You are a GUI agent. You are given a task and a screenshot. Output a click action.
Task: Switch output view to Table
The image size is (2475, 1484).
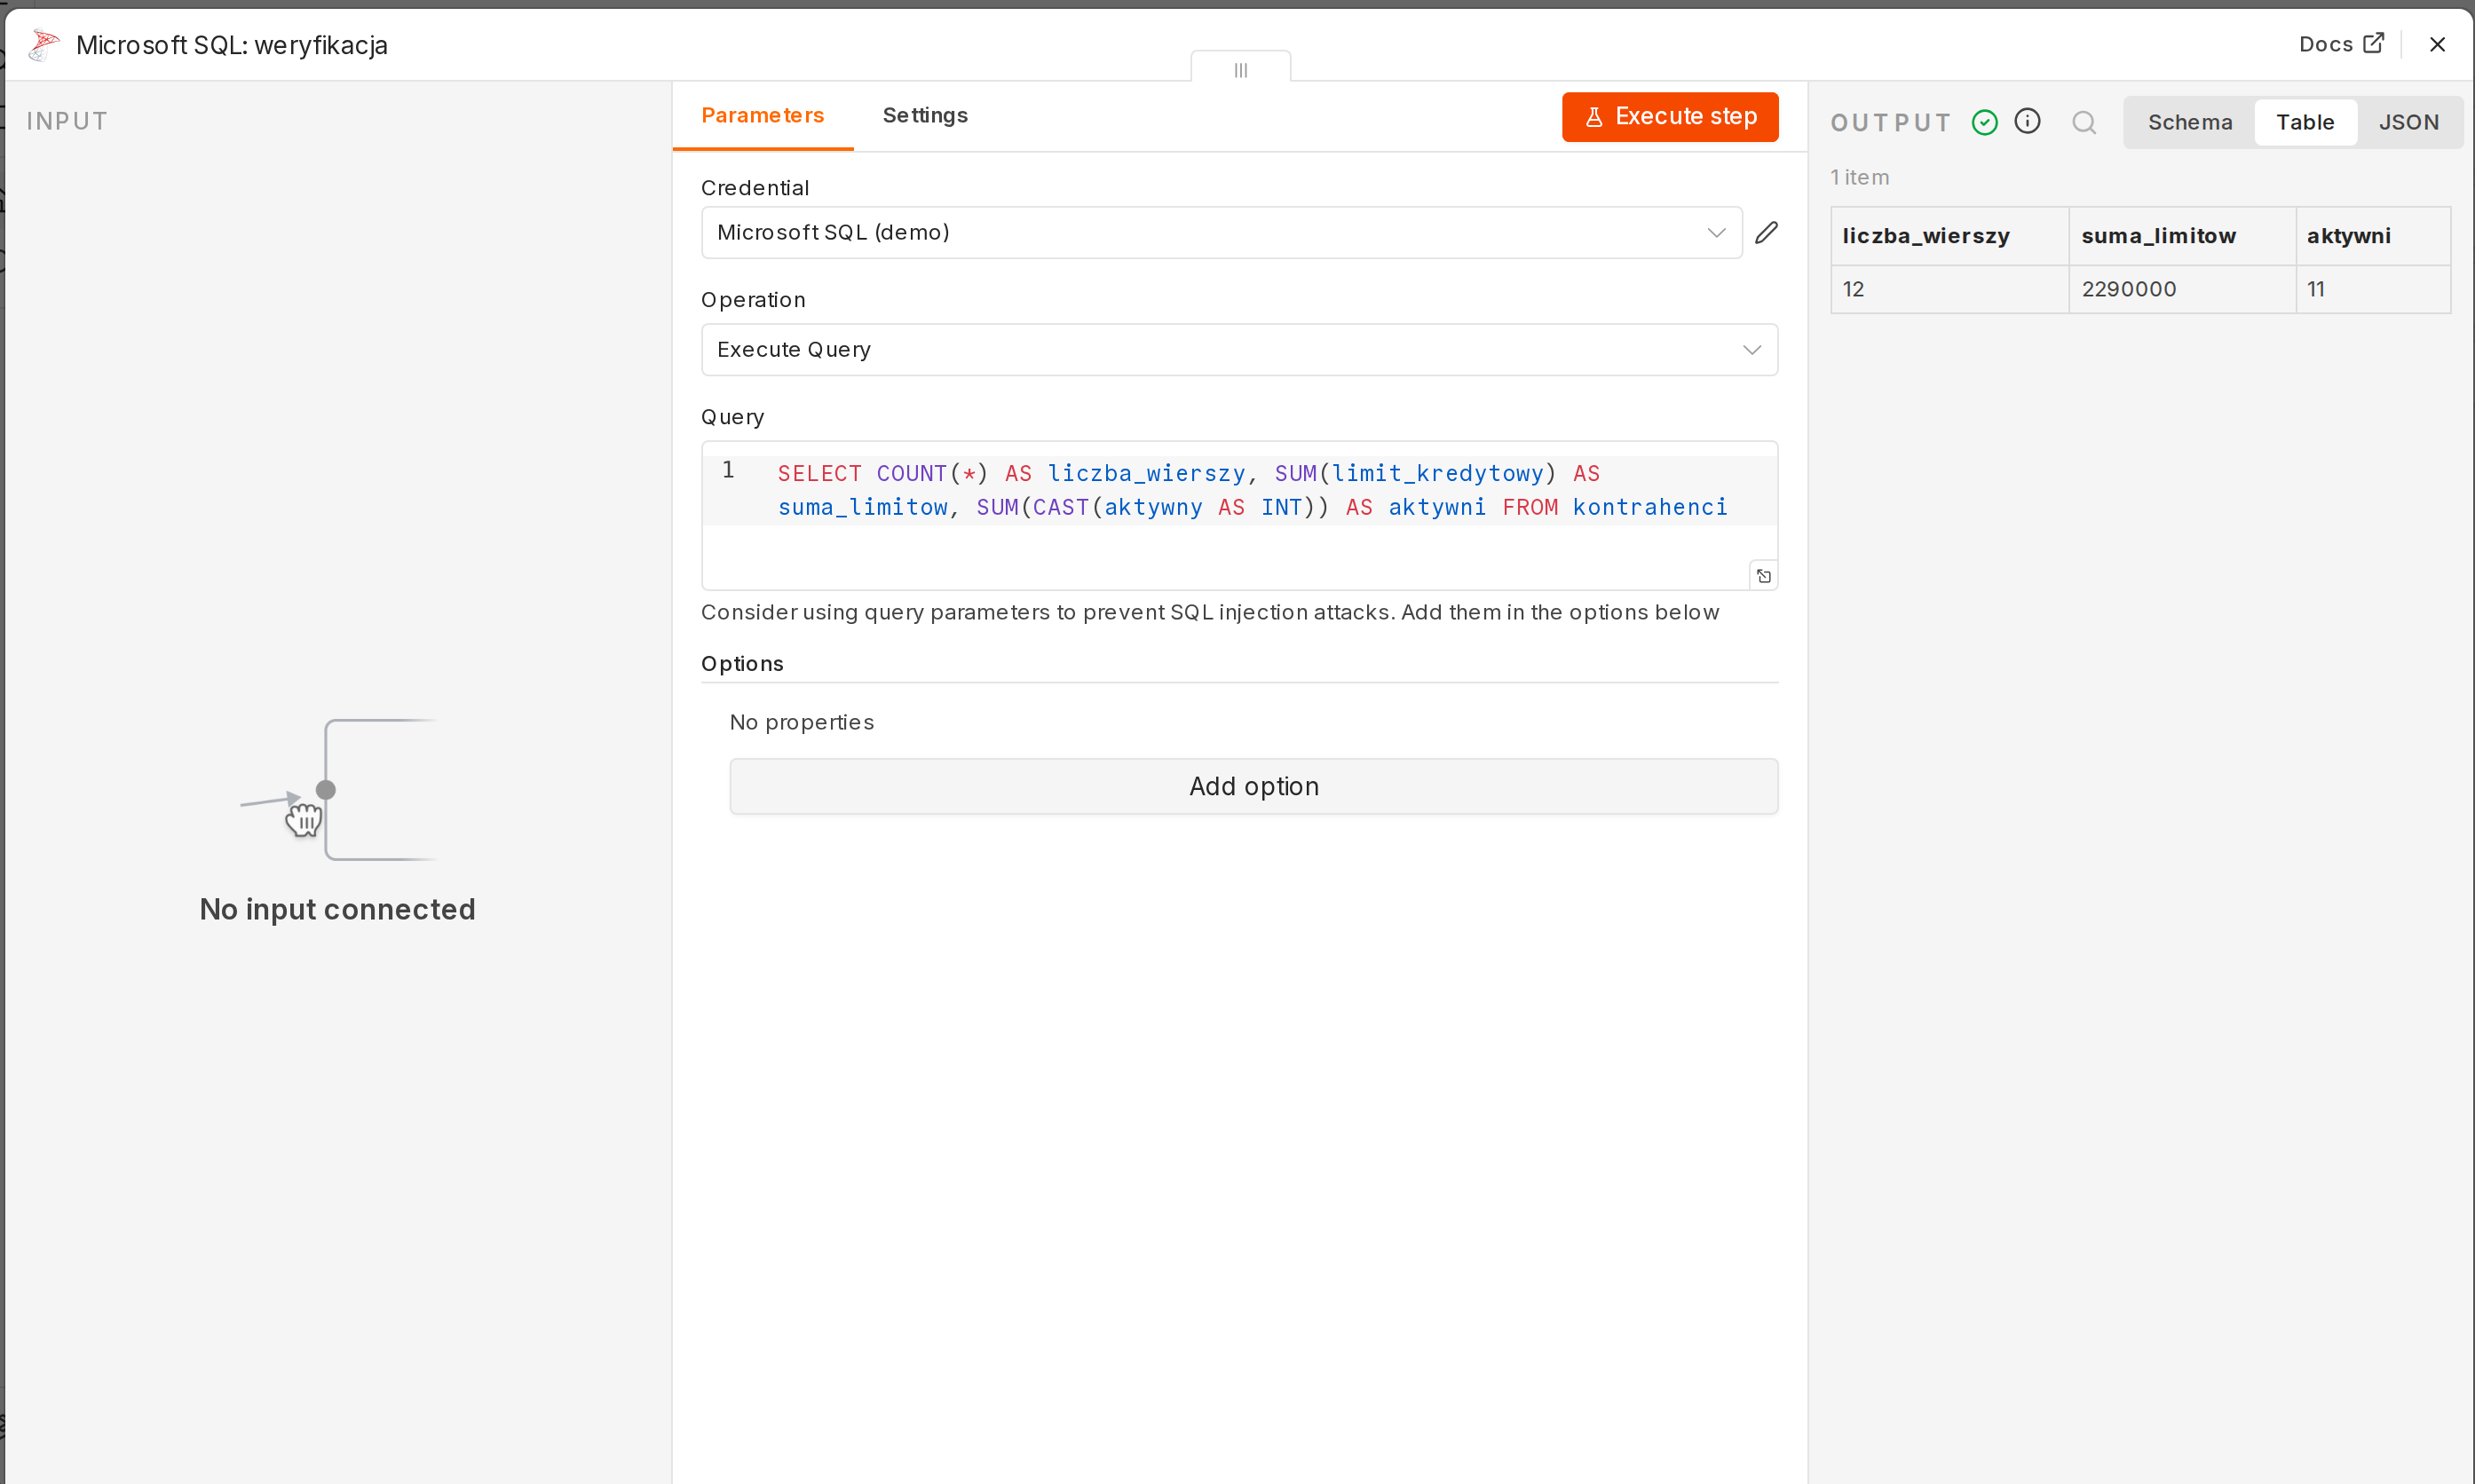pos(2305,122)
